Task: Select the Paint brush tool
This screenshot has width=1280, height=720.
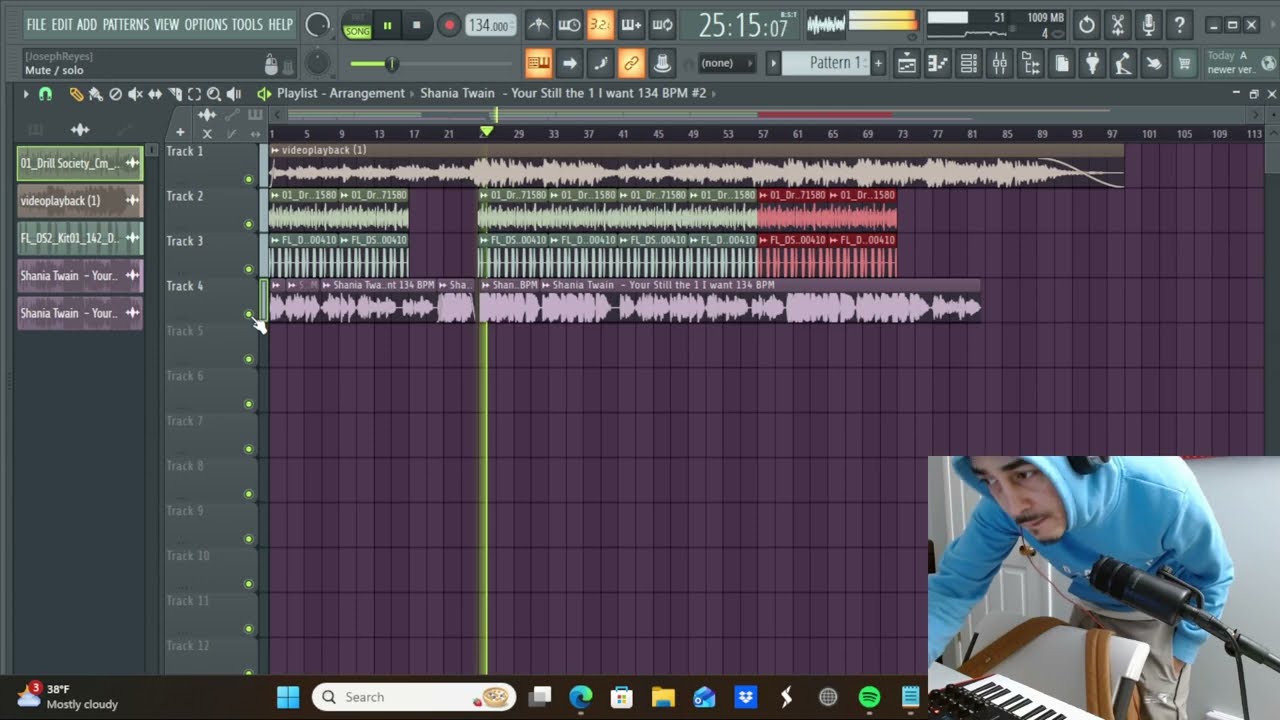Action: [95, 94]
